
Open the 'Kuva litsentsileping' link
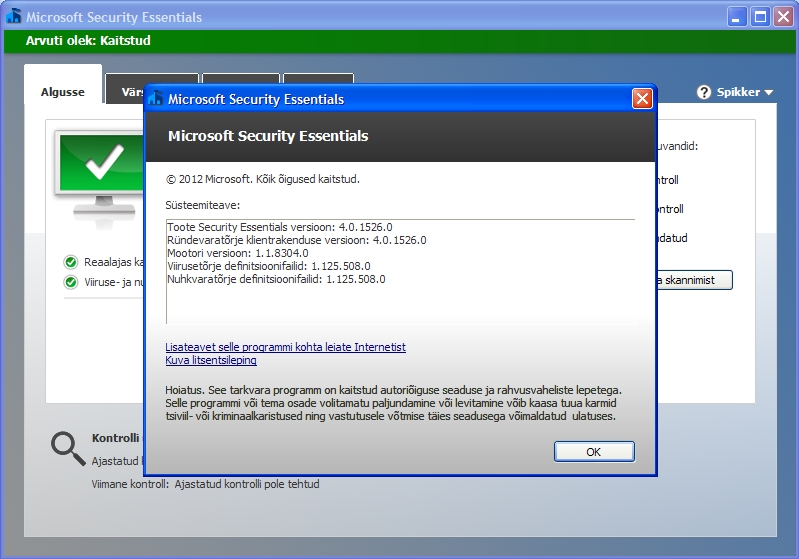coord(211,360)
